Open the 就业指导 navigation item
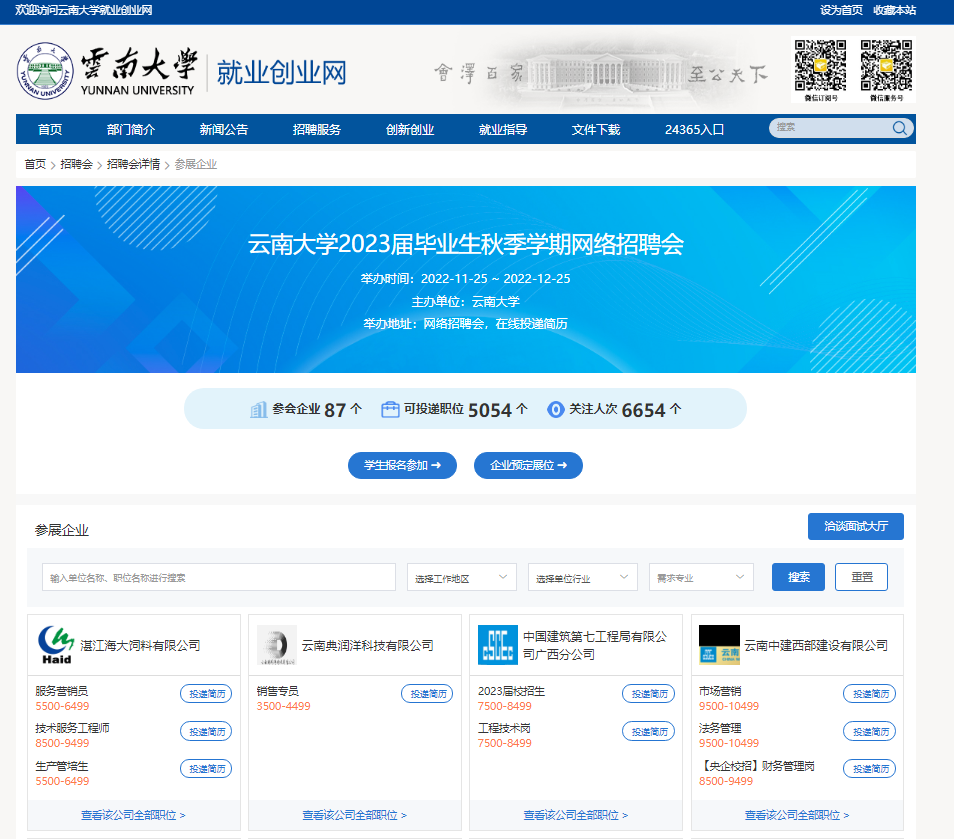 pos(503,129)
